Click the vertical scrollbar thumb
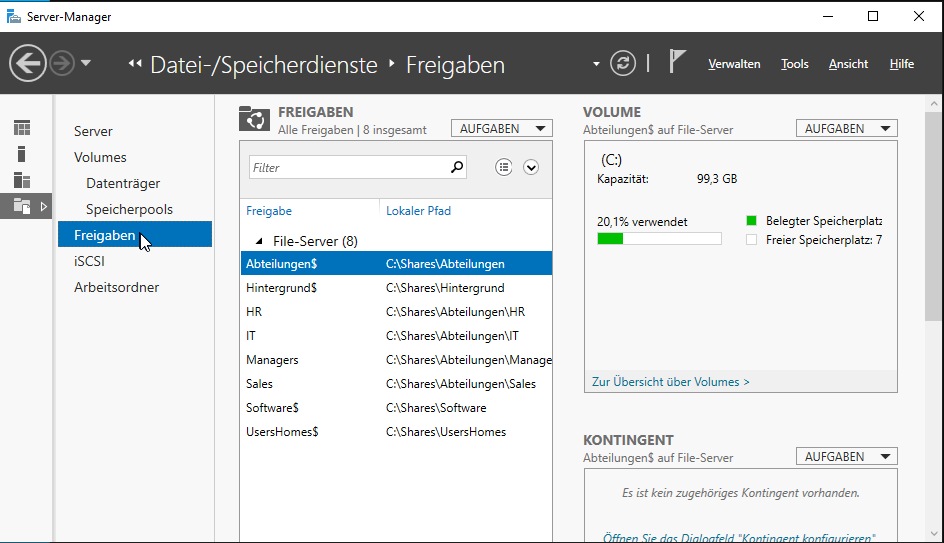 (934, 216)
